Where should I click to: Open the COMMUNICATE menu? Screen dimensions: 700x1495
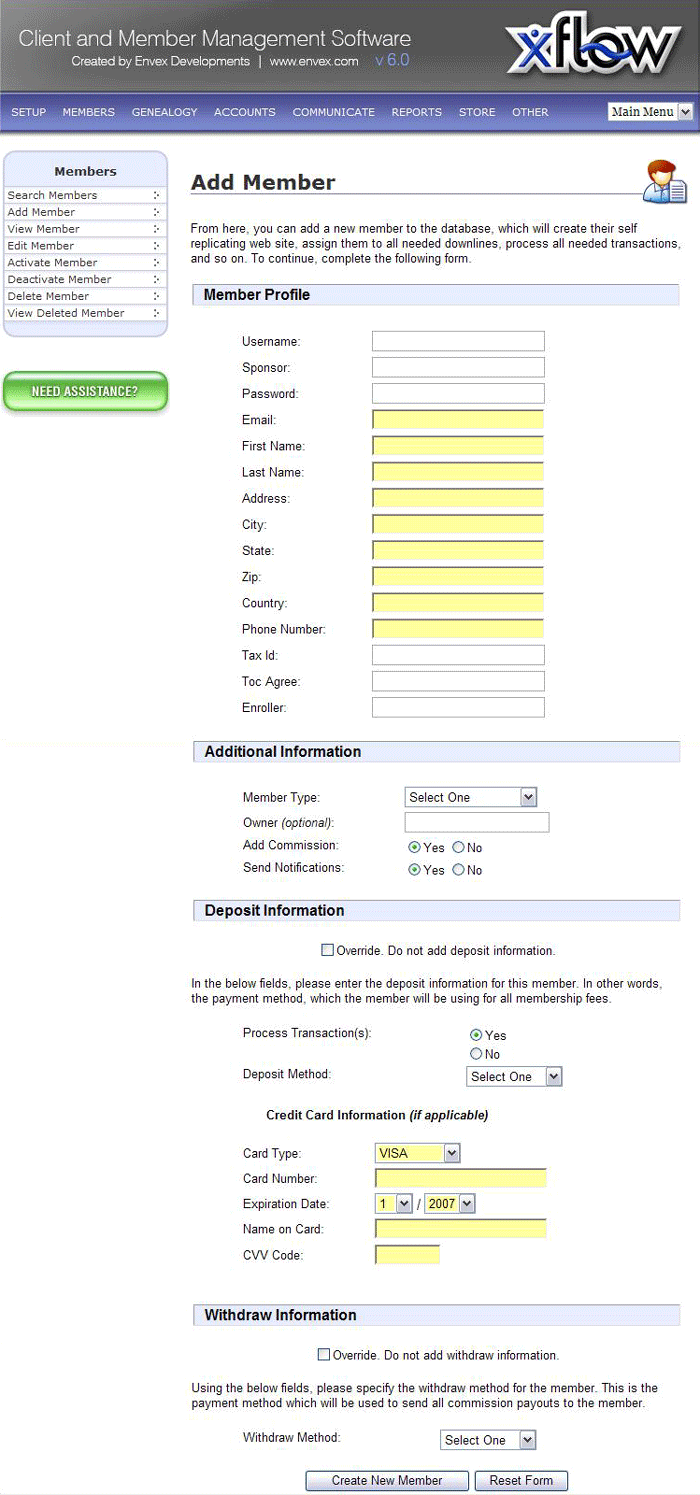tap(334, 112)
